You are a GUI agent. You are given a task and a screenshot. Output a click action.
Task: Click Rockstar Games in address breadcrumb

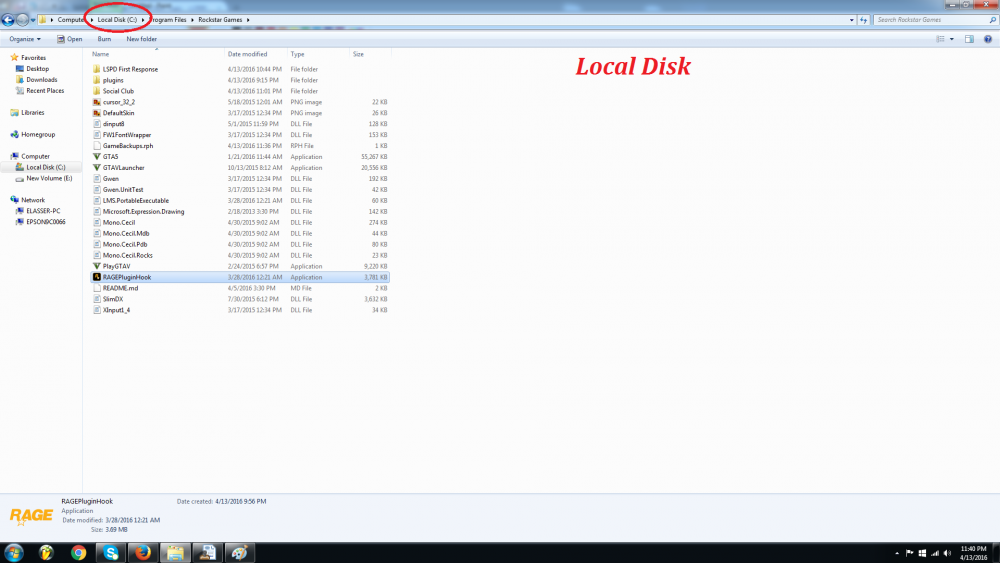pyautogui.click(x=220, y=20)
